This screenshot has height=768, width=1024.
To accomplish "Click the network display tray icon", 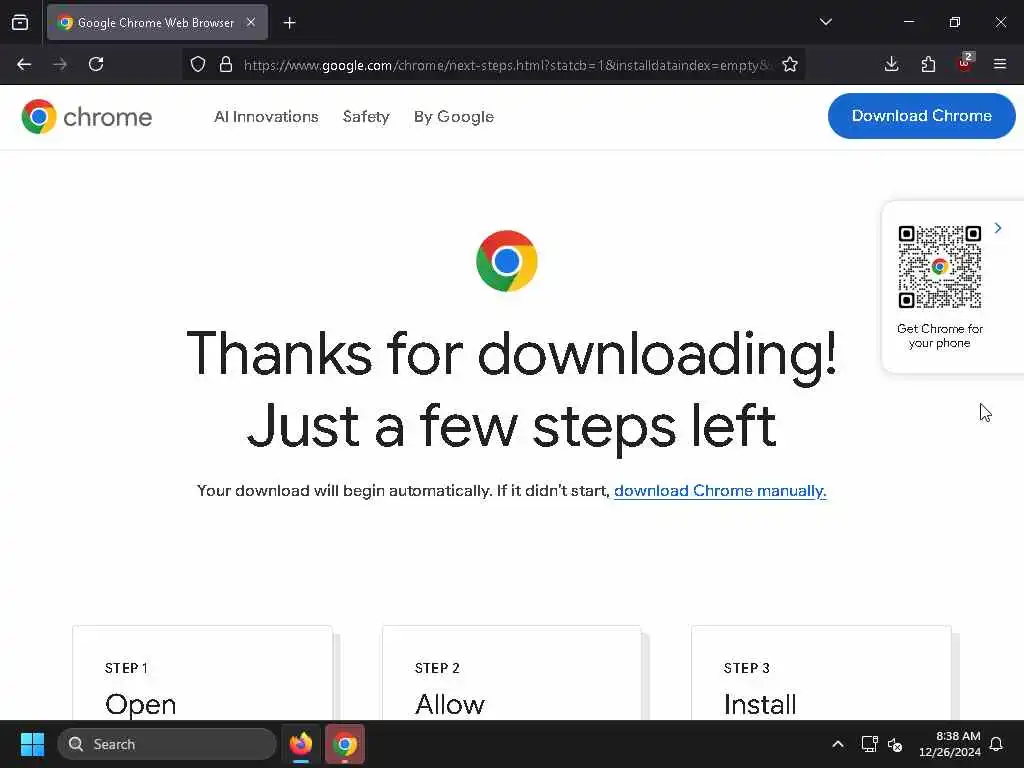I will (869, 744).
